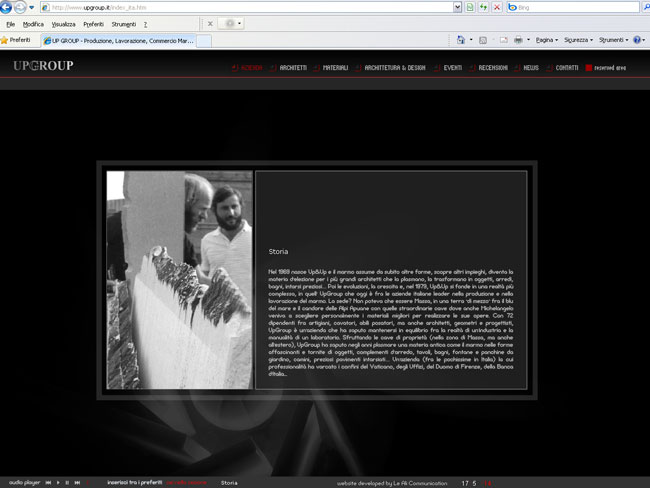This screenshot has height=488, width=650.
Task: Select the UP GROUP browser tab
Action: coord(118,41)
